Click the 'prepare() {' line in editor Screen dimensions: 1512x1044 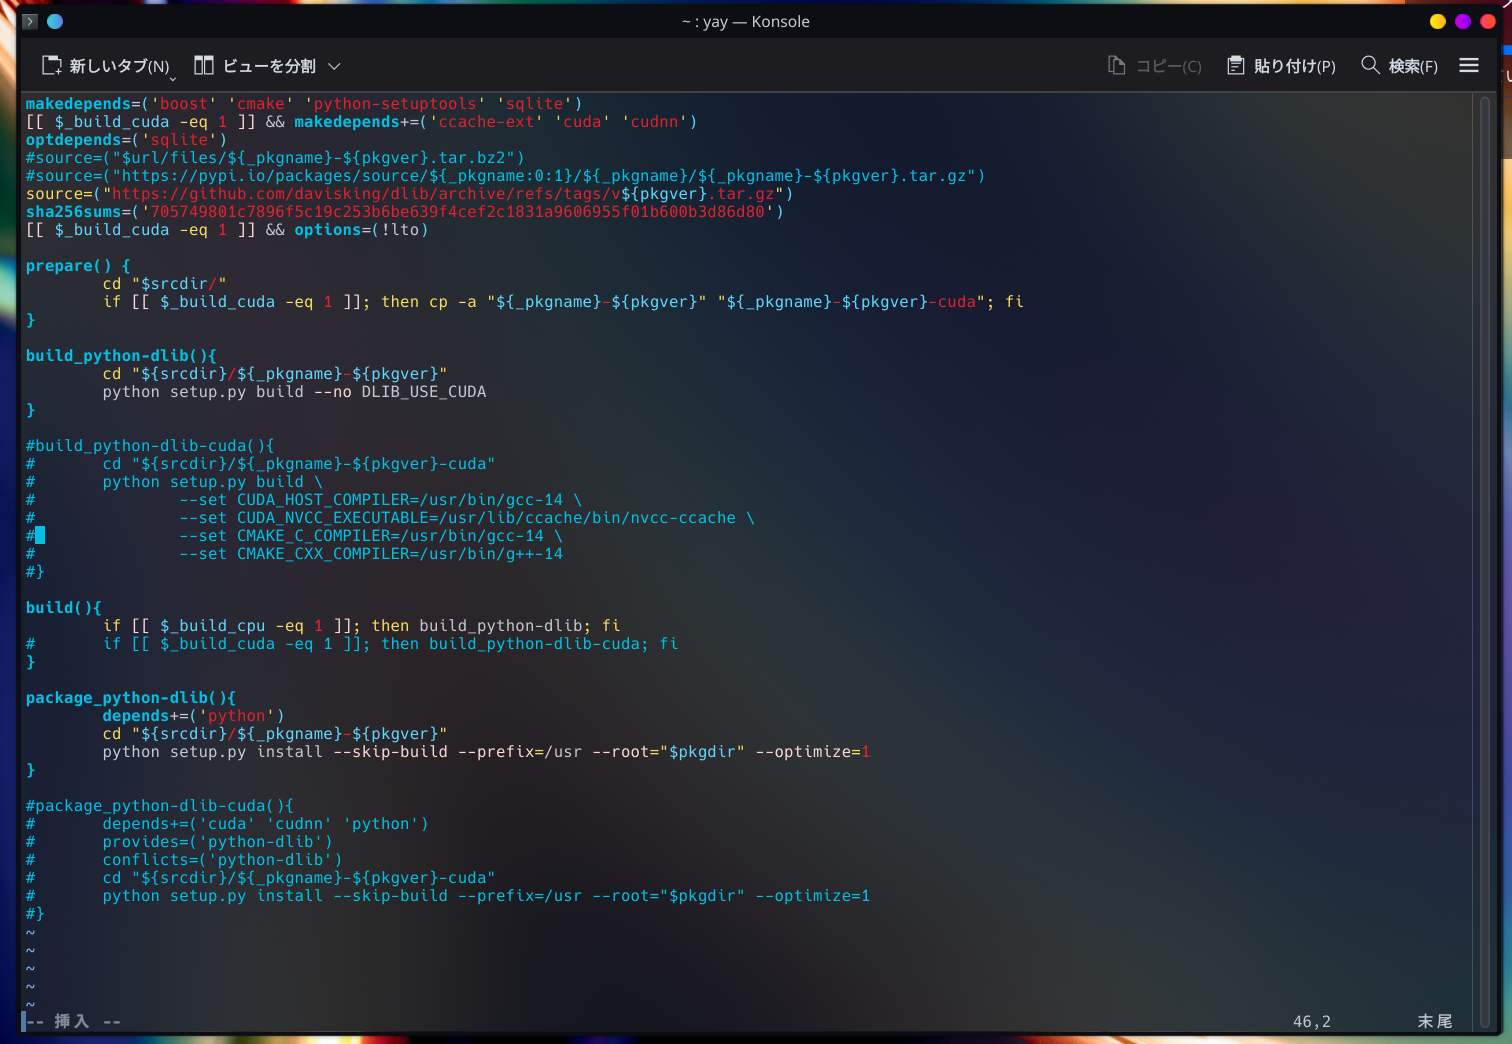[x=78, y=266]
